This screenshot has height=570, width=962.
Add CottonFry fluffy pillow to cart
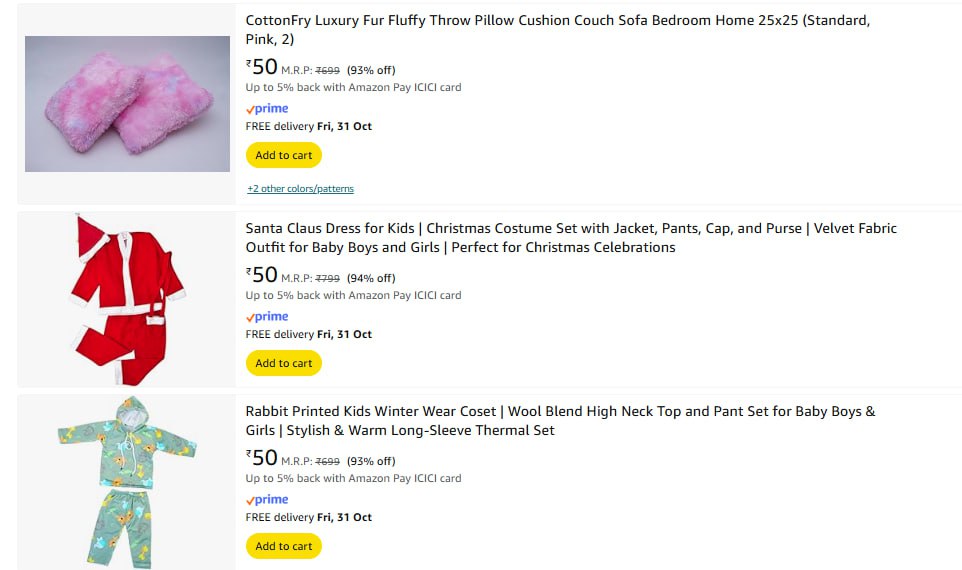(x=284, y=155)
